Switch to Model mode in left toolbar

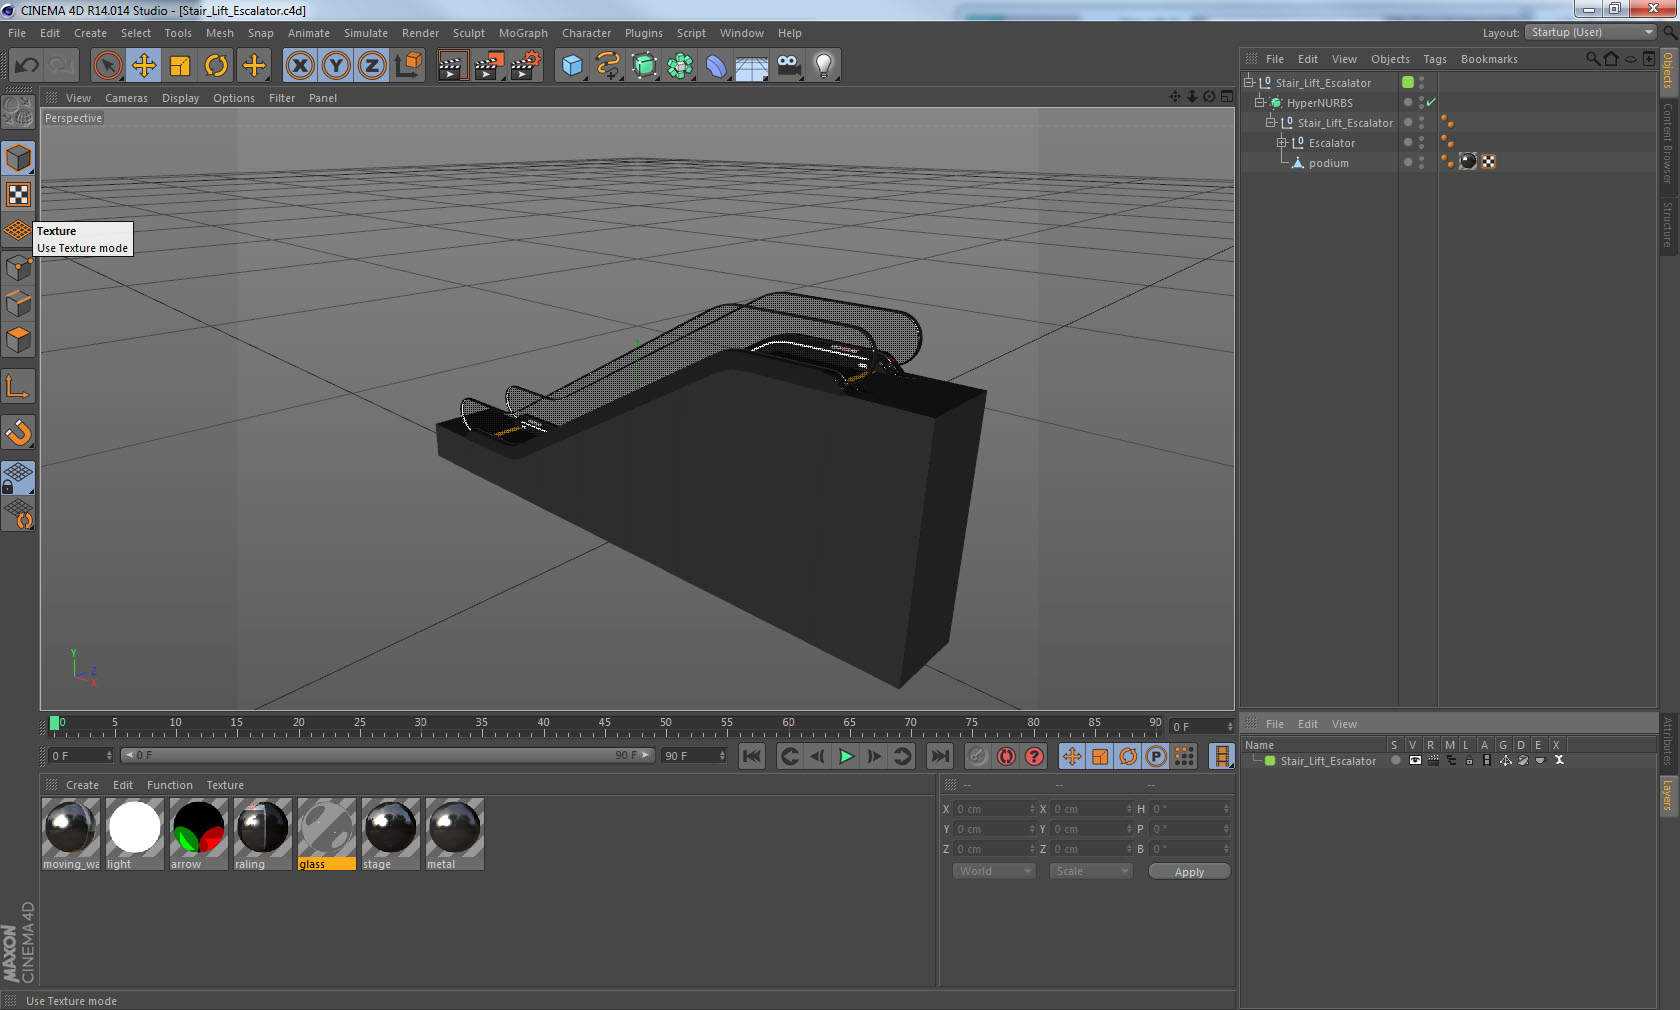(18, 158)
